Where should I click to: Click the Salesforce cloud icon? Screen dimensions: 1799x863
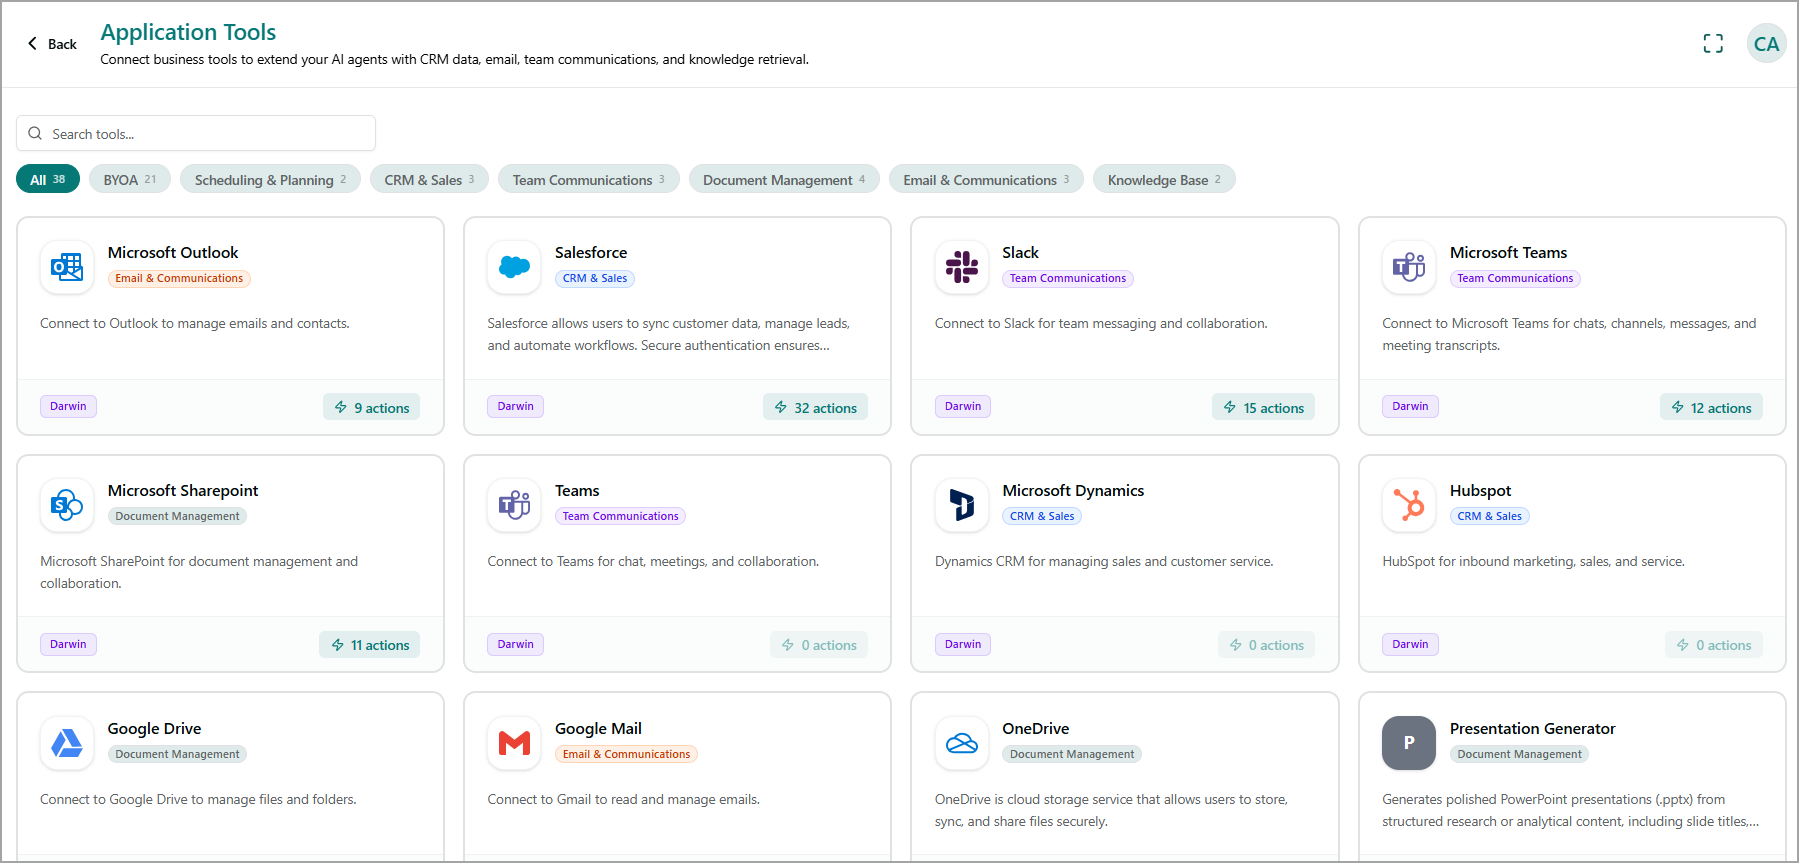click(x=514, y=267)
